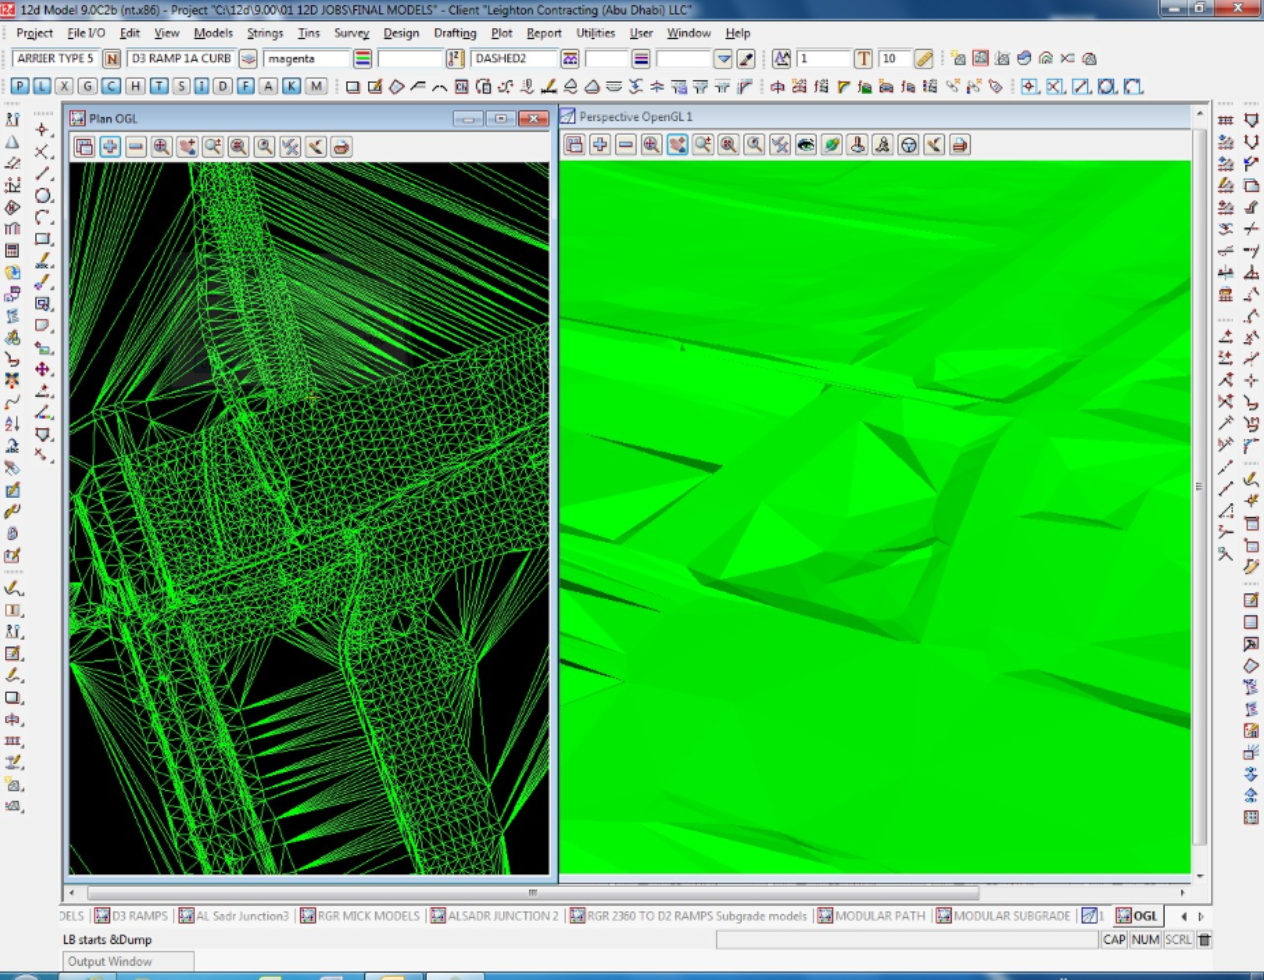
Task: Click the trash icon in status bar
Action: tap(1205, 940)
